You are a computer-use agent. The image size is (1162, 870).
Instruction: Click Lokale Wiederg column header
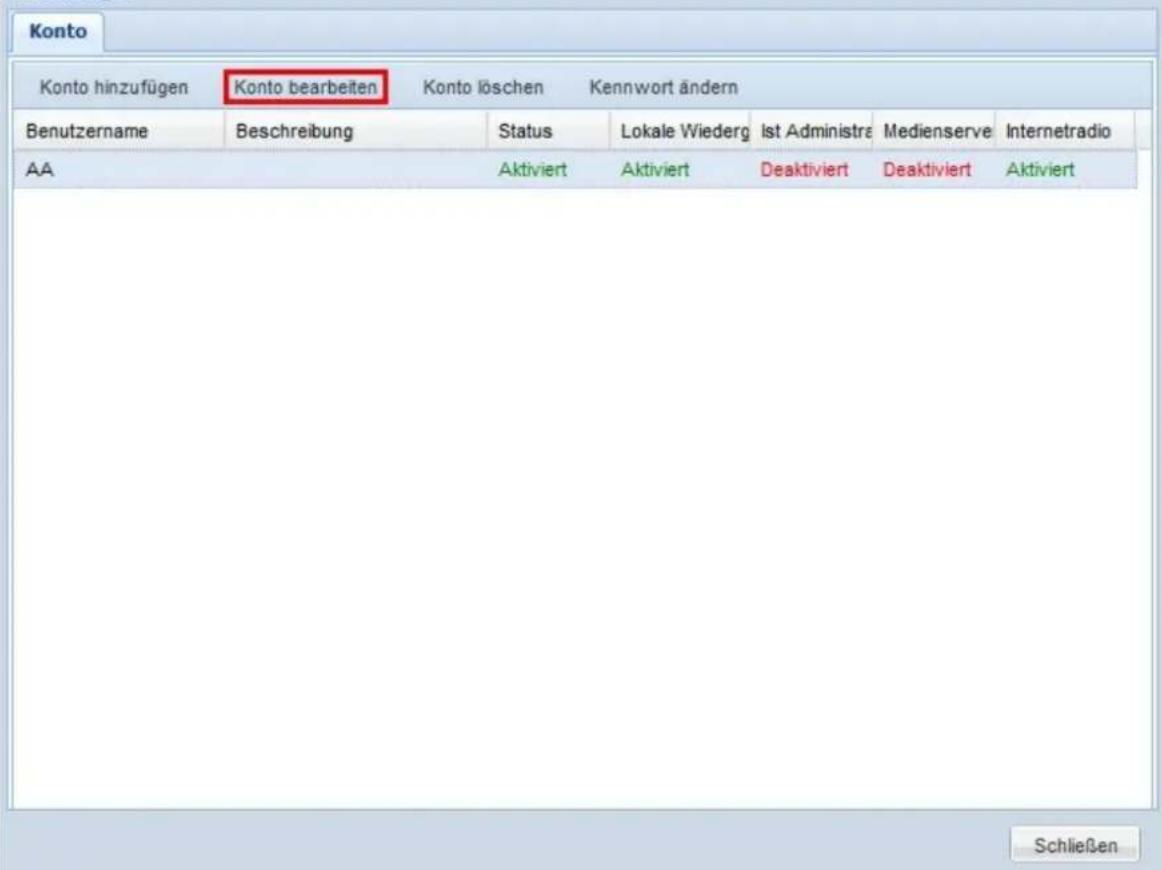(x=680, y=131)
